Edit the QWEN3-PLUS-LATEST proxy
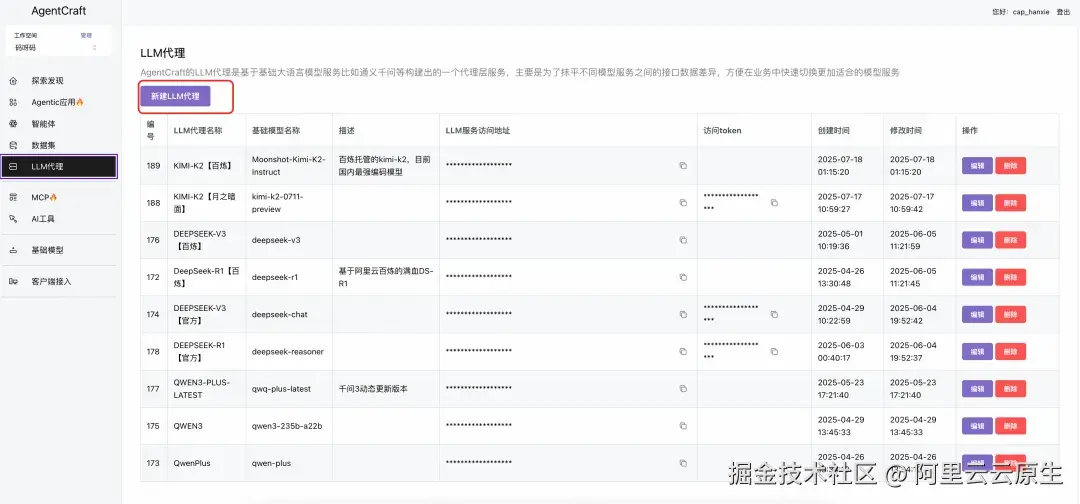This screenshot has height=504, width=1080. point(977,388)
